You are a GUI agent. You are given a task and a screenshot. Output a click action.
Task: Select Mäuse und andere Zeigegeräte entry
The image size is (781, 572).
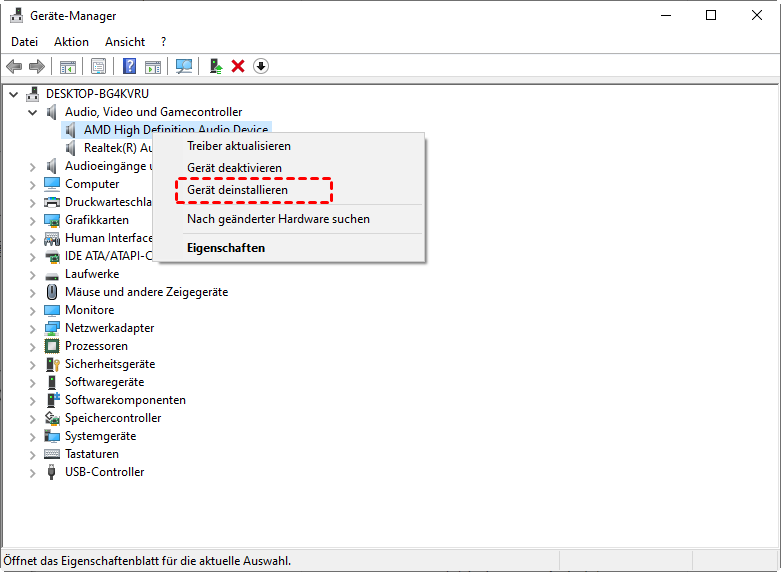point(146,292)
